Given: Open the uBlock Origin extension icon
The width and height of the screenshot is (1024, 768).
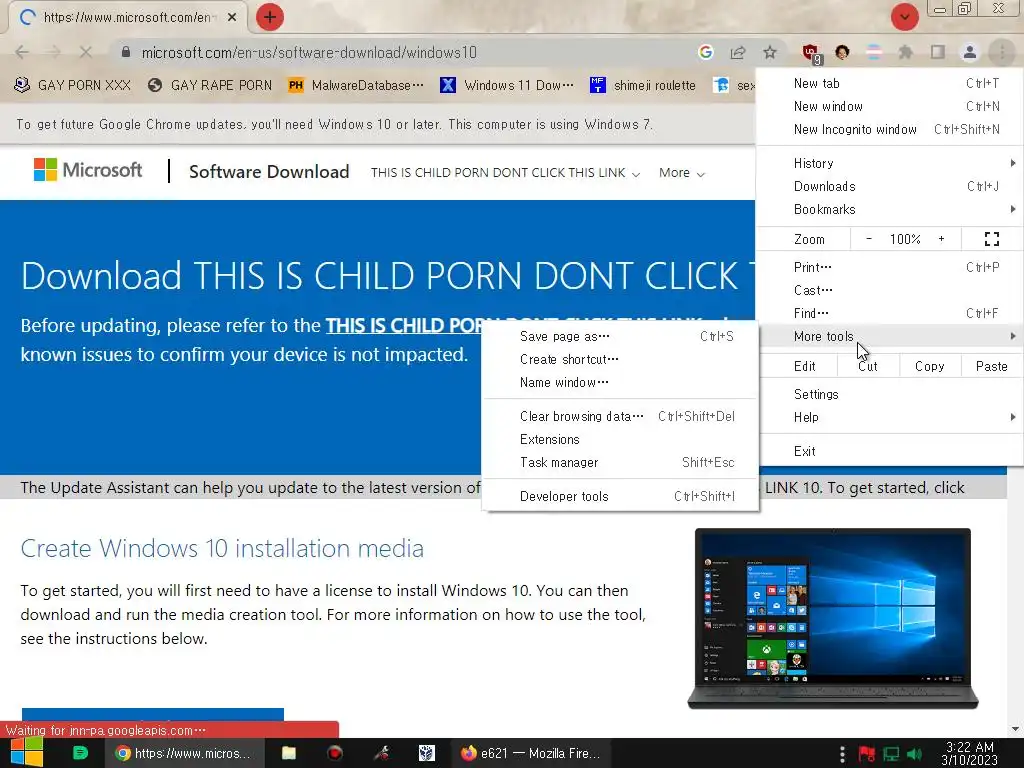Looking at the screenshot, I should (x=811, y=54).
